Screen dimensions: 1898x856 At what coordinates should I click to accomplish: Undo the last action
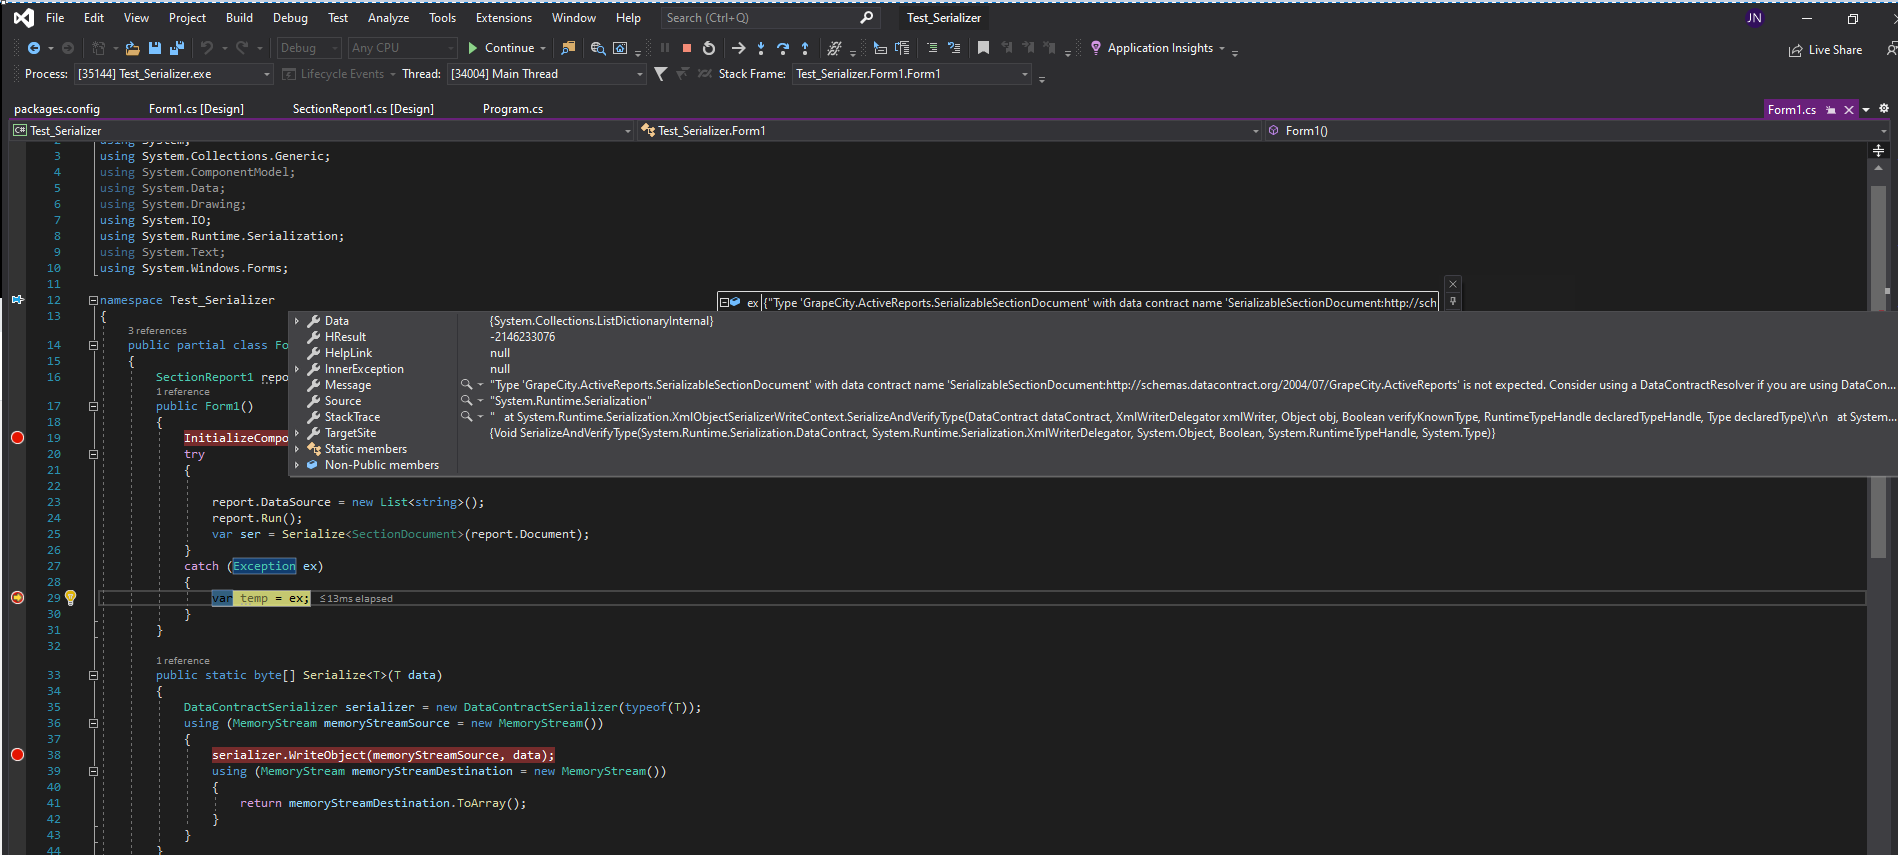tap(207, 48)
